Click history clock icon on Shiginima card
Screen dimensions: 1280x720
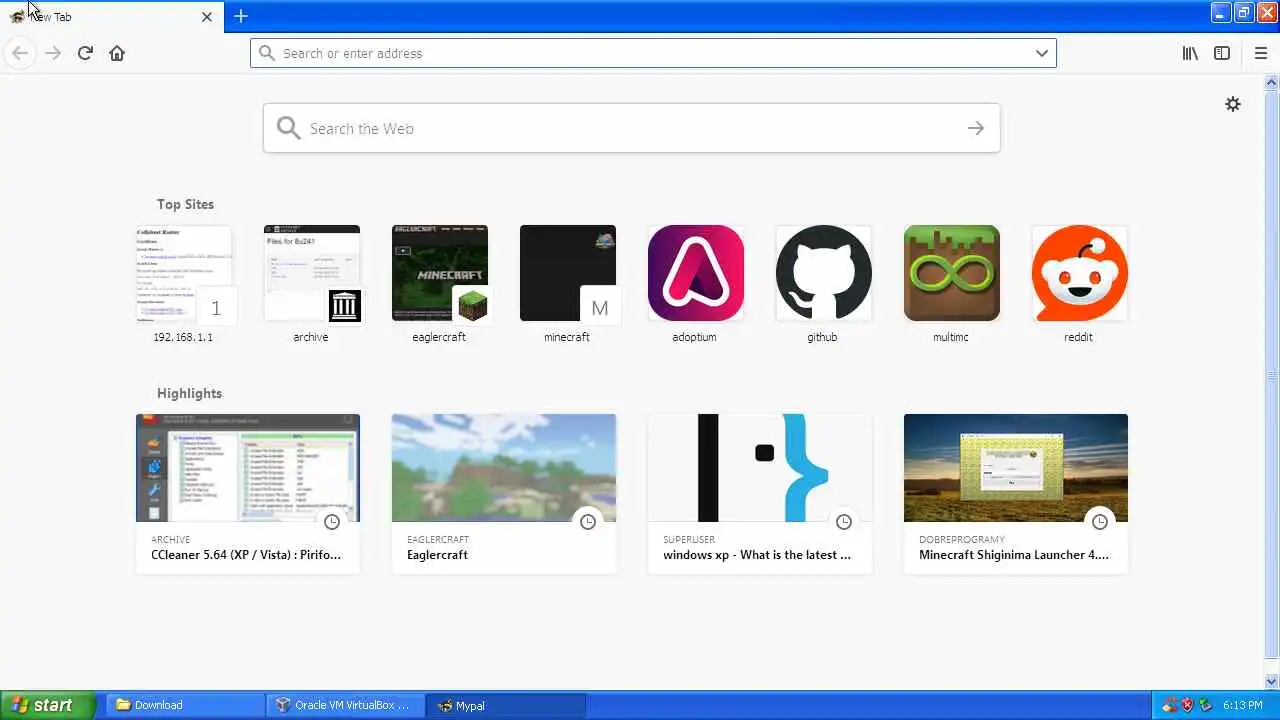pos(1100,522)
